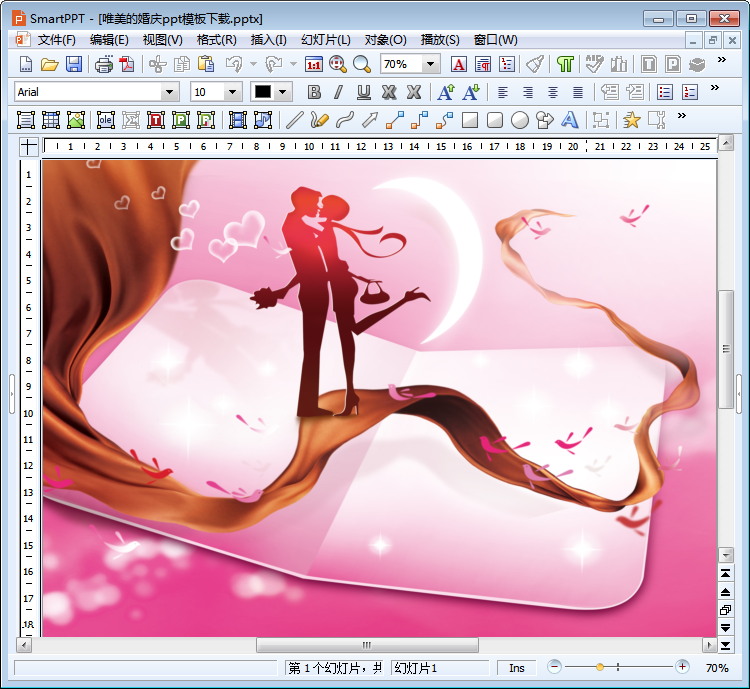750x689 pixels.
Task: Insert a TextArt object
Action: 570,120
